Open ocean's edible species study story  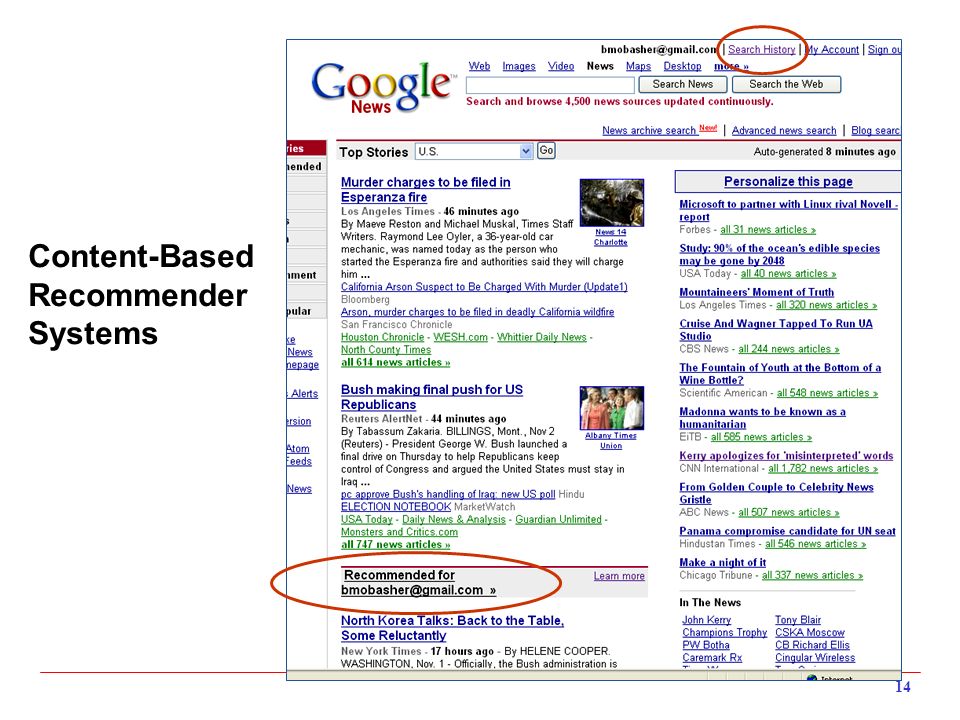click(779, 255)
